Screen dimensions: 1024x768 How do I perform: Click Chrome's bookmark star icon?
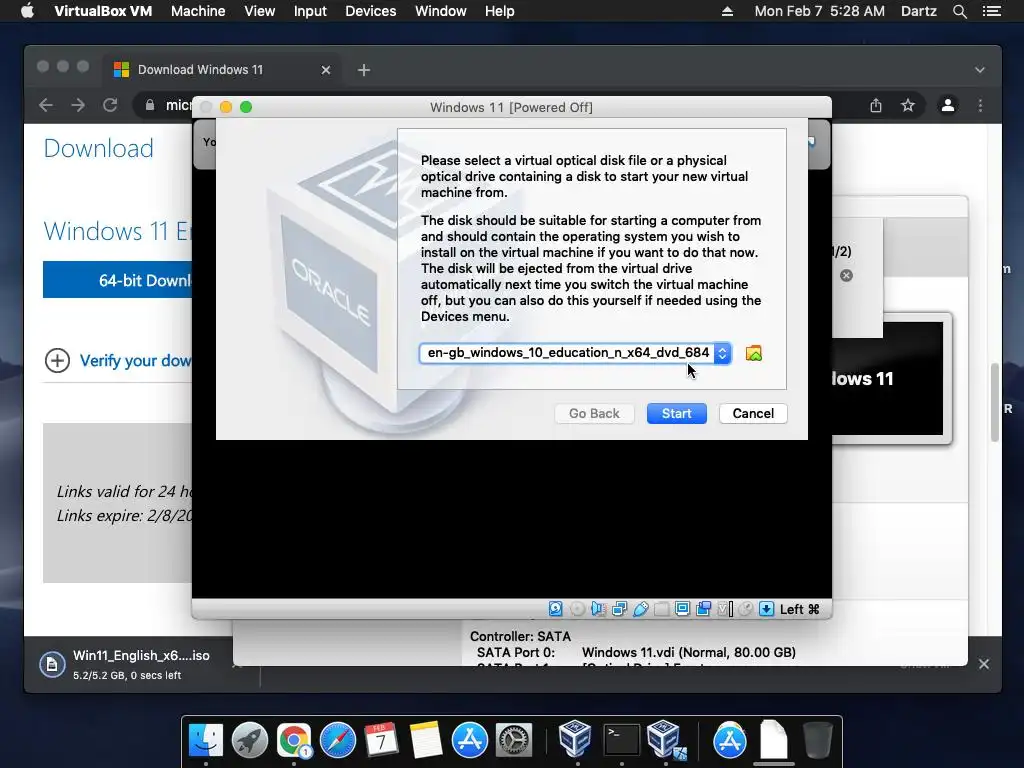point(908,105)
